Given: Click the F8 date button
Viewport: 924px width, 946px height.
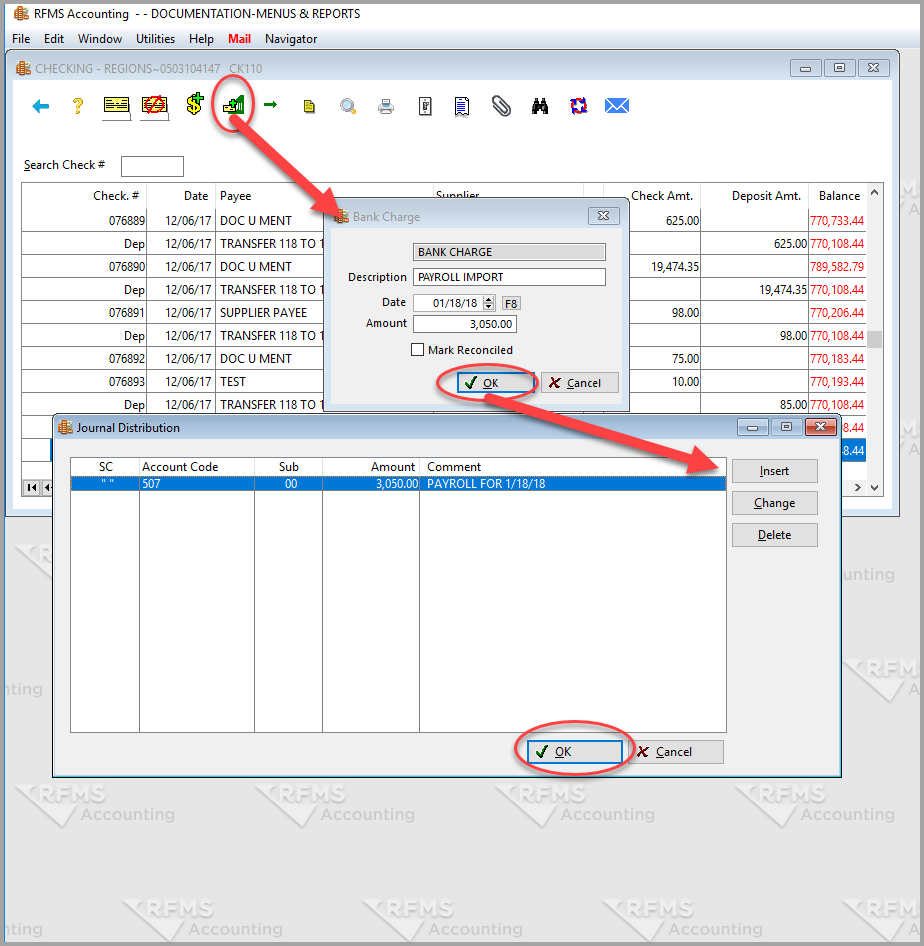Looking at the screenshot, I should point(511,303).
